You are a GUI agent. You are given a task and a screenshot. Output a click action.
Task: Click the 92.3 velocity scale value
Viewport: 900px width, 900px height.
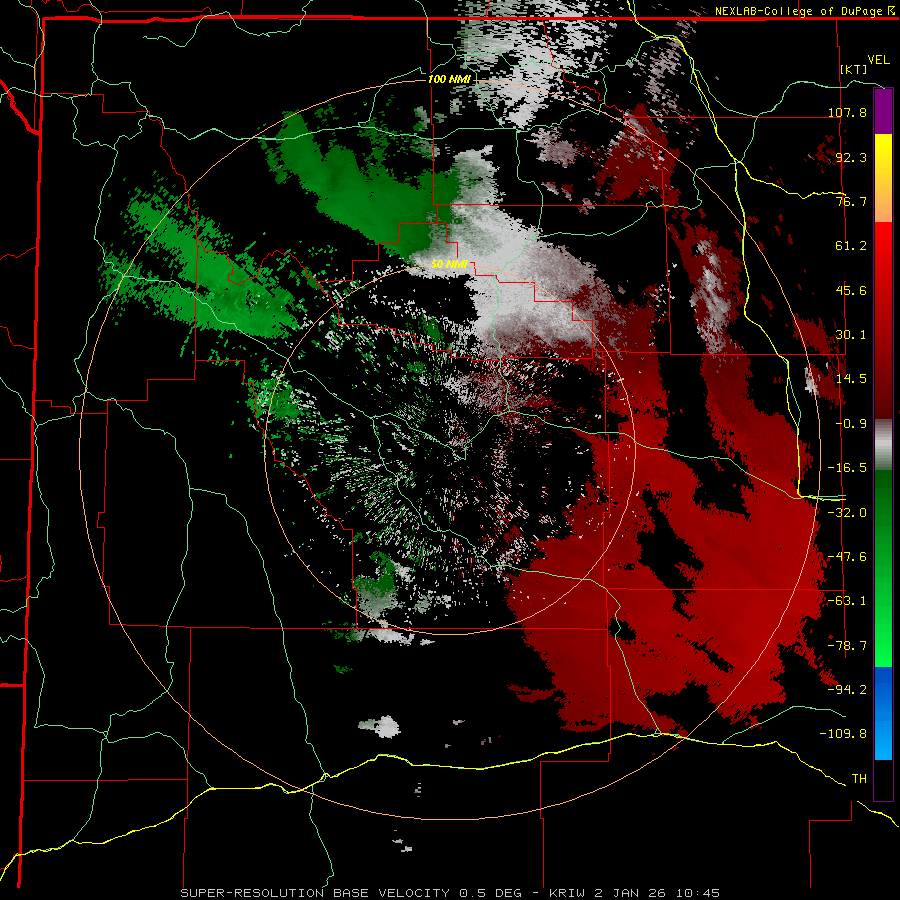pos(851,157)
